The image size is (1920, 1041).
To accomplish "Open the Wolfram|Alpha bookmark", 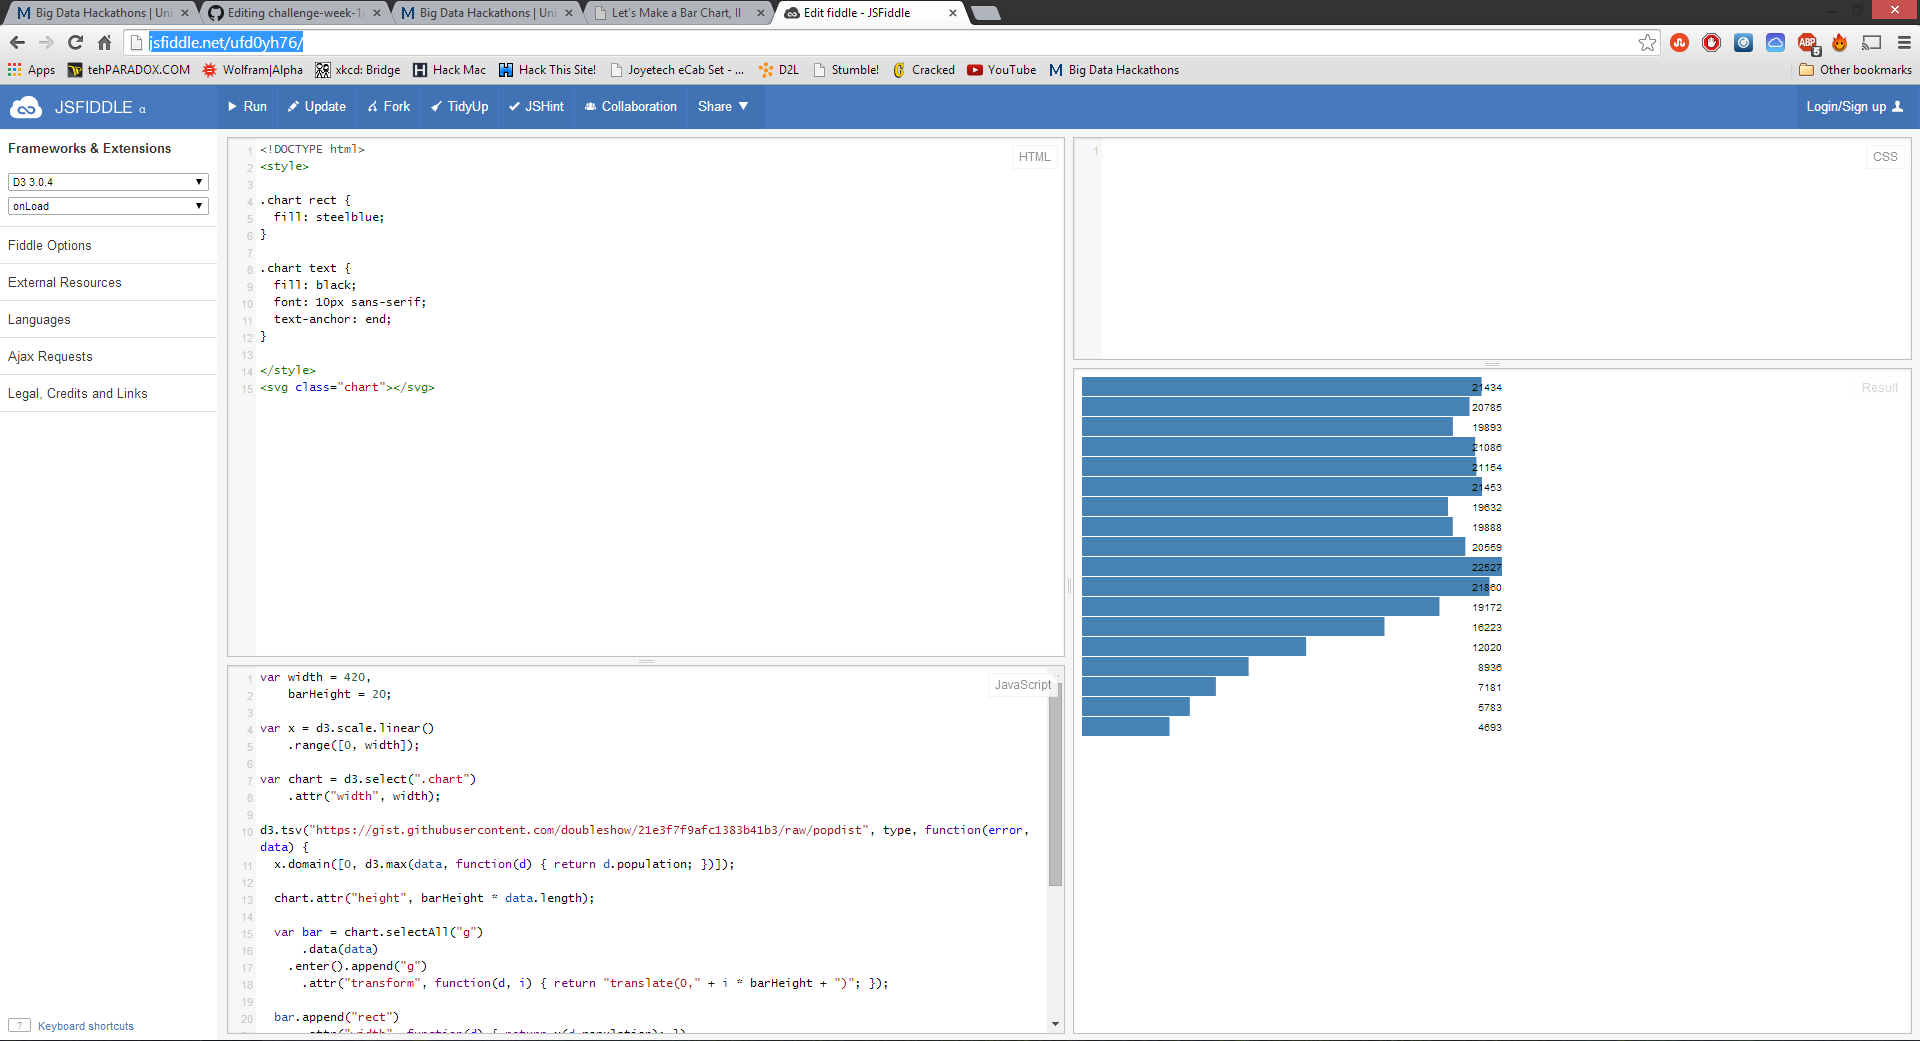I will [253, 70].
